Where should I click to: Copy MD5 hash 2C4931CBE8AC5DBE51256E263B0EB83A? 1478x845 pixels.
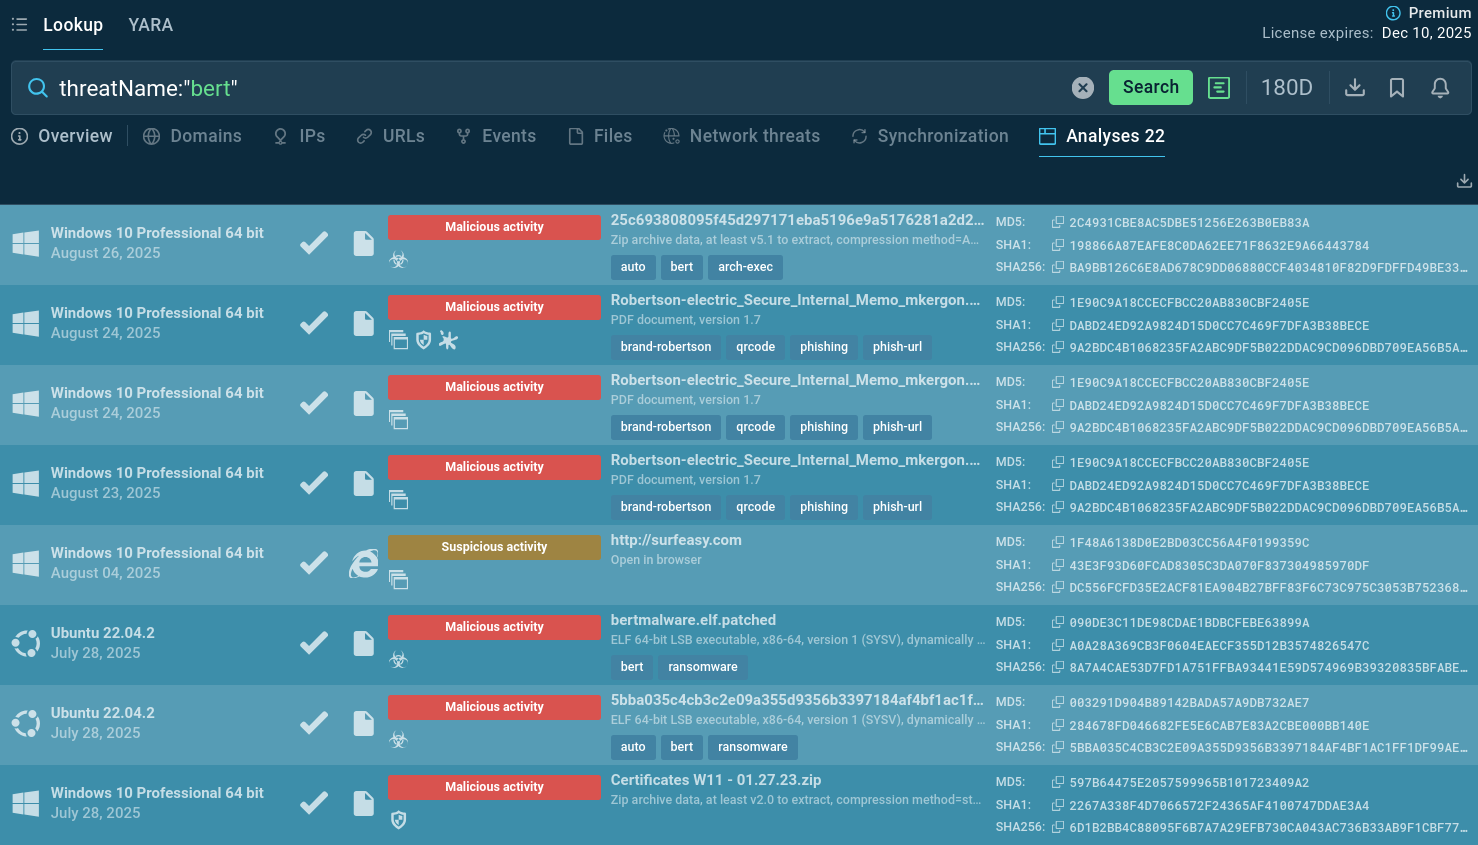(x=1057, y=222)
